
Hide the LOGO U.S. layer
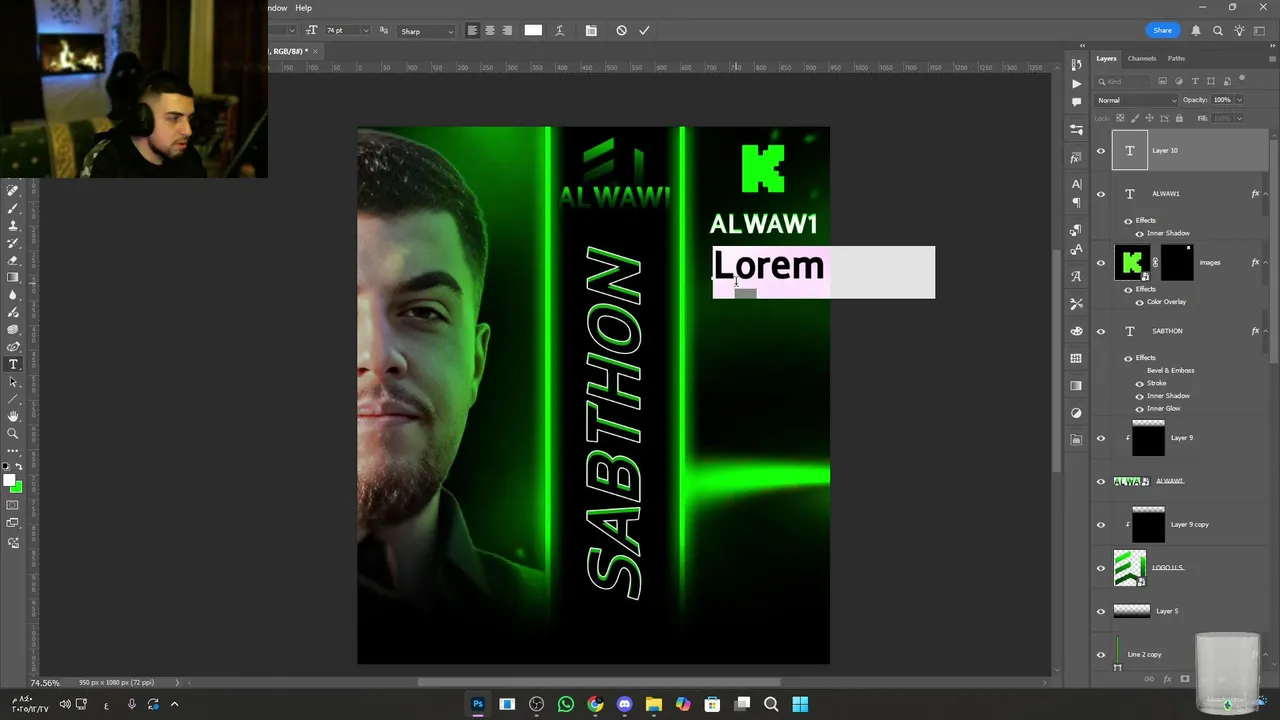coord(1101,568)
